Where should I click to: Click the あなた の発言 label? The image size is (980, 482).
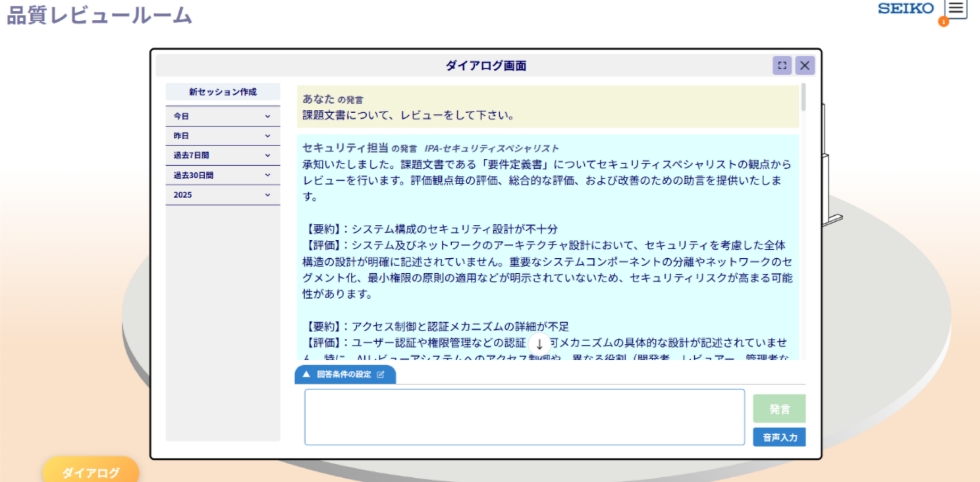(332, 99)
